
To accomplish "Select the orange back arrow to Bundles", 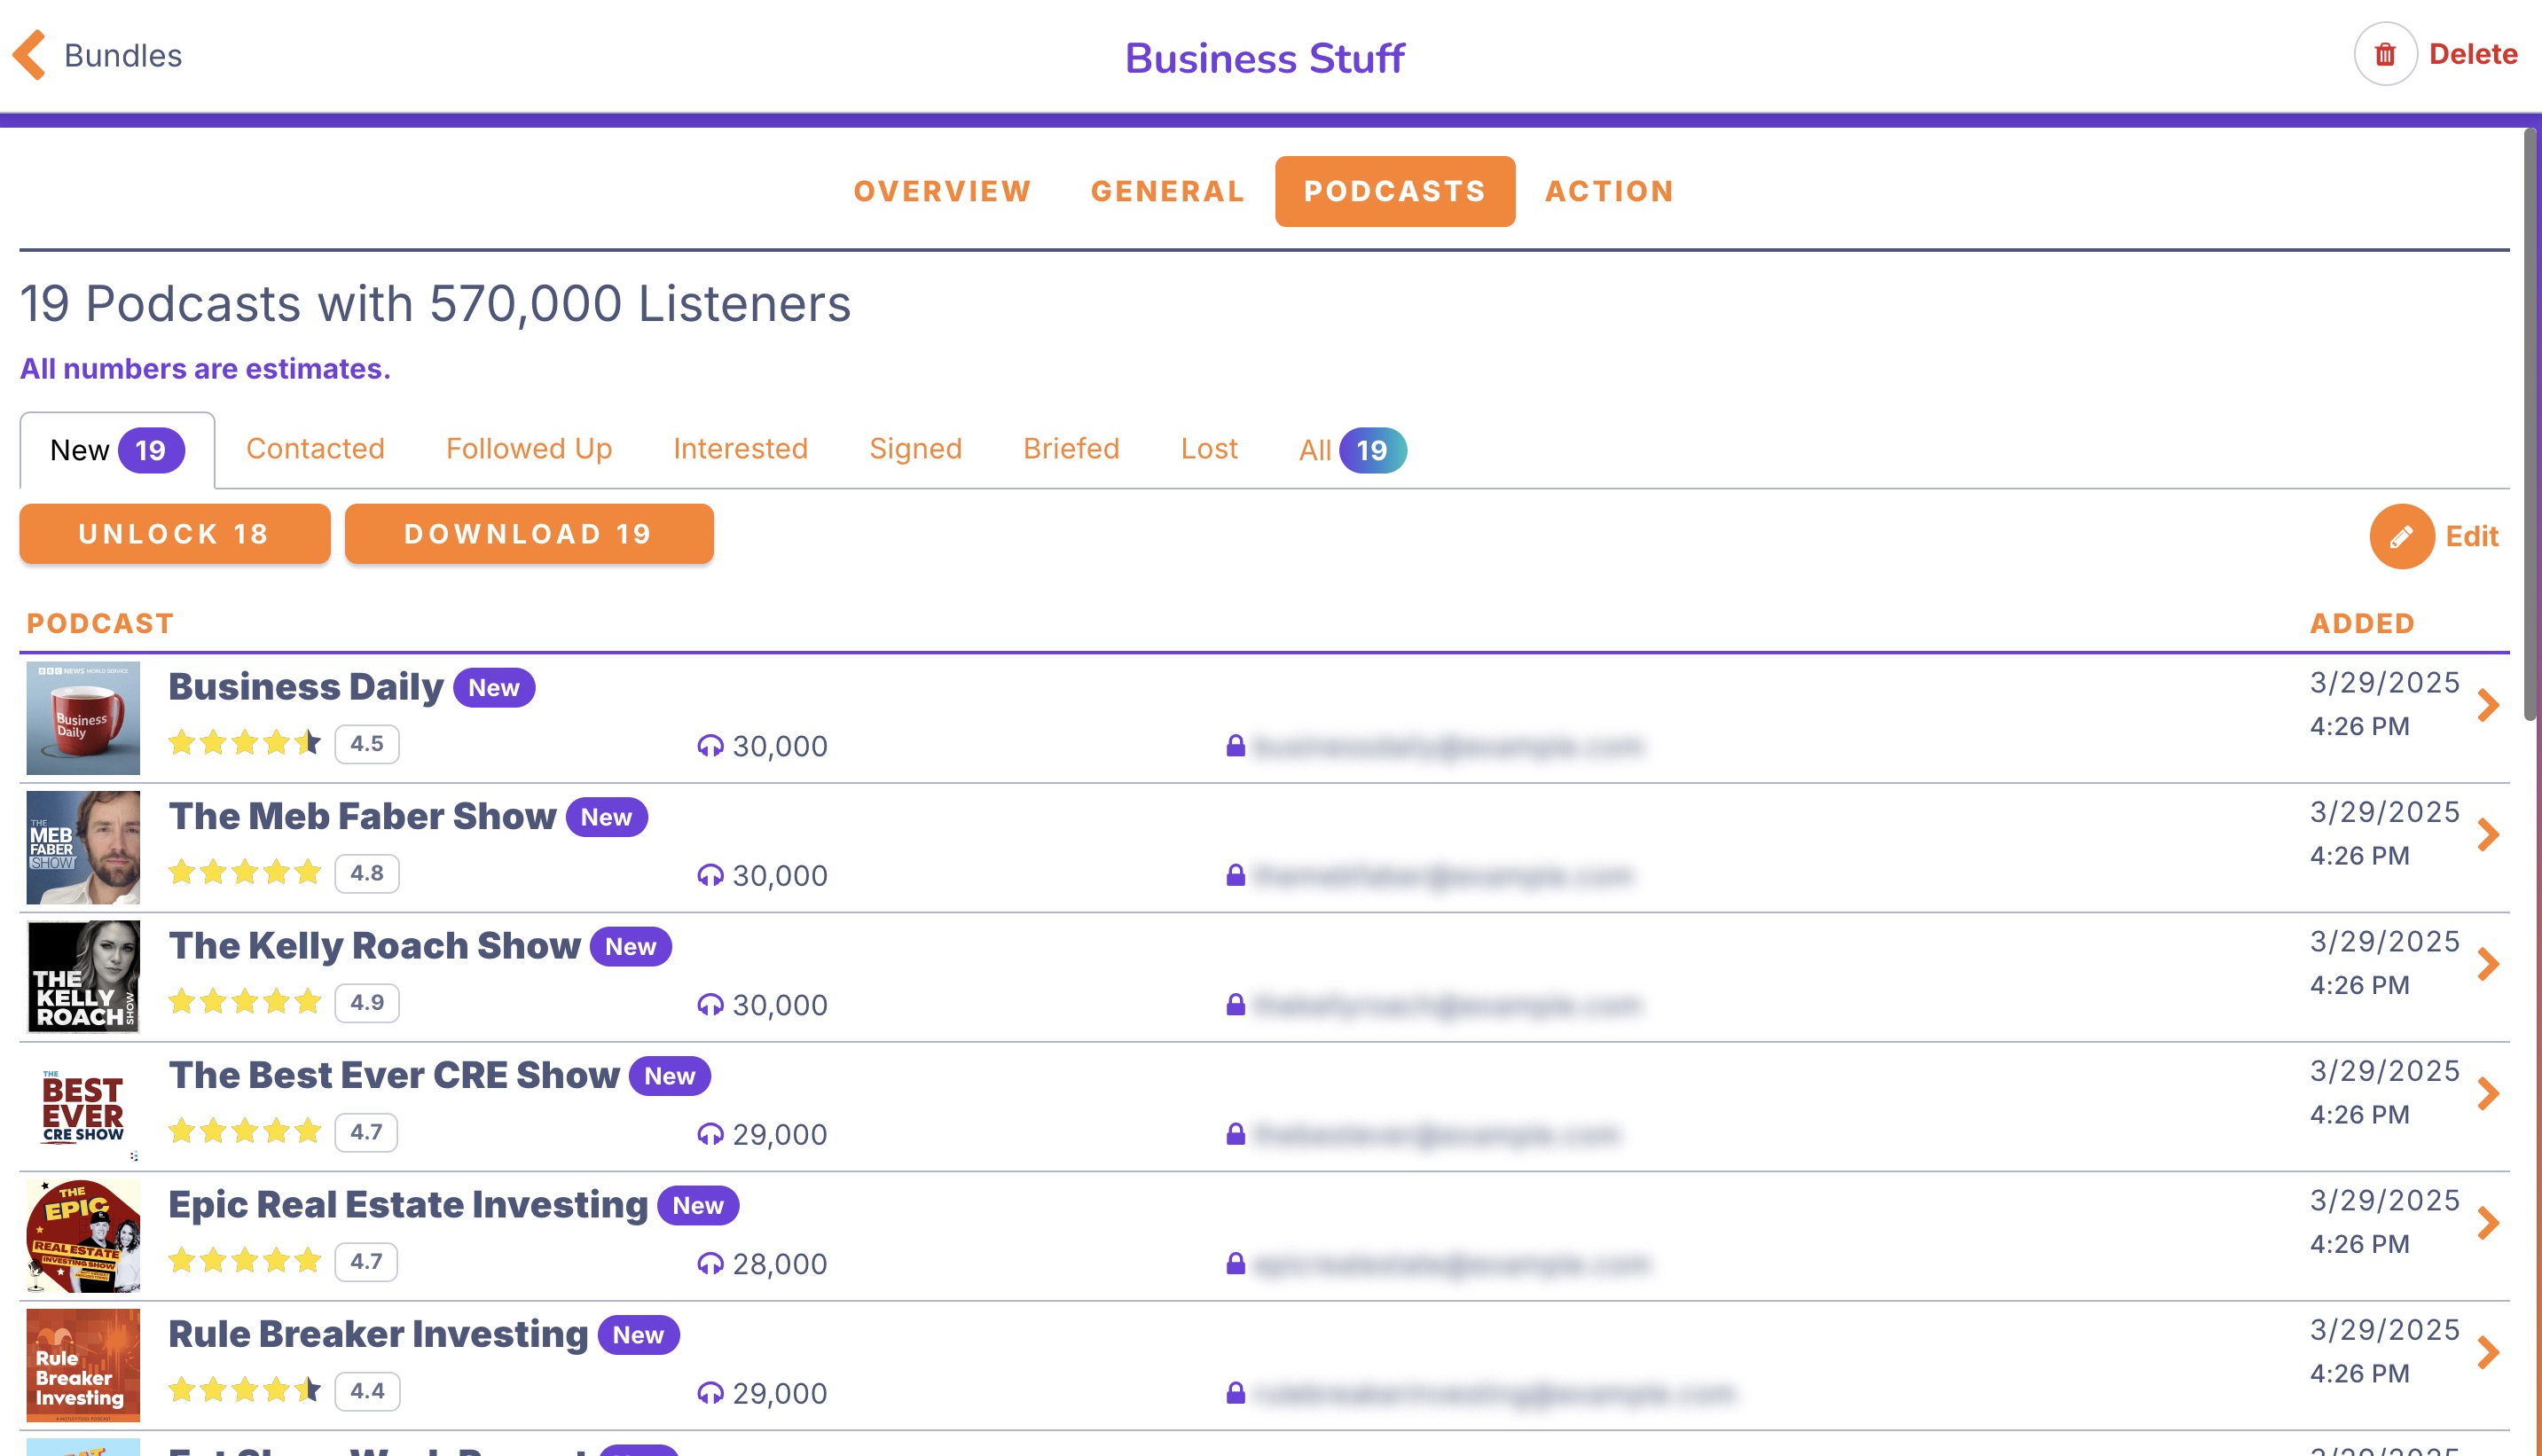I will (x=30, y=55).
